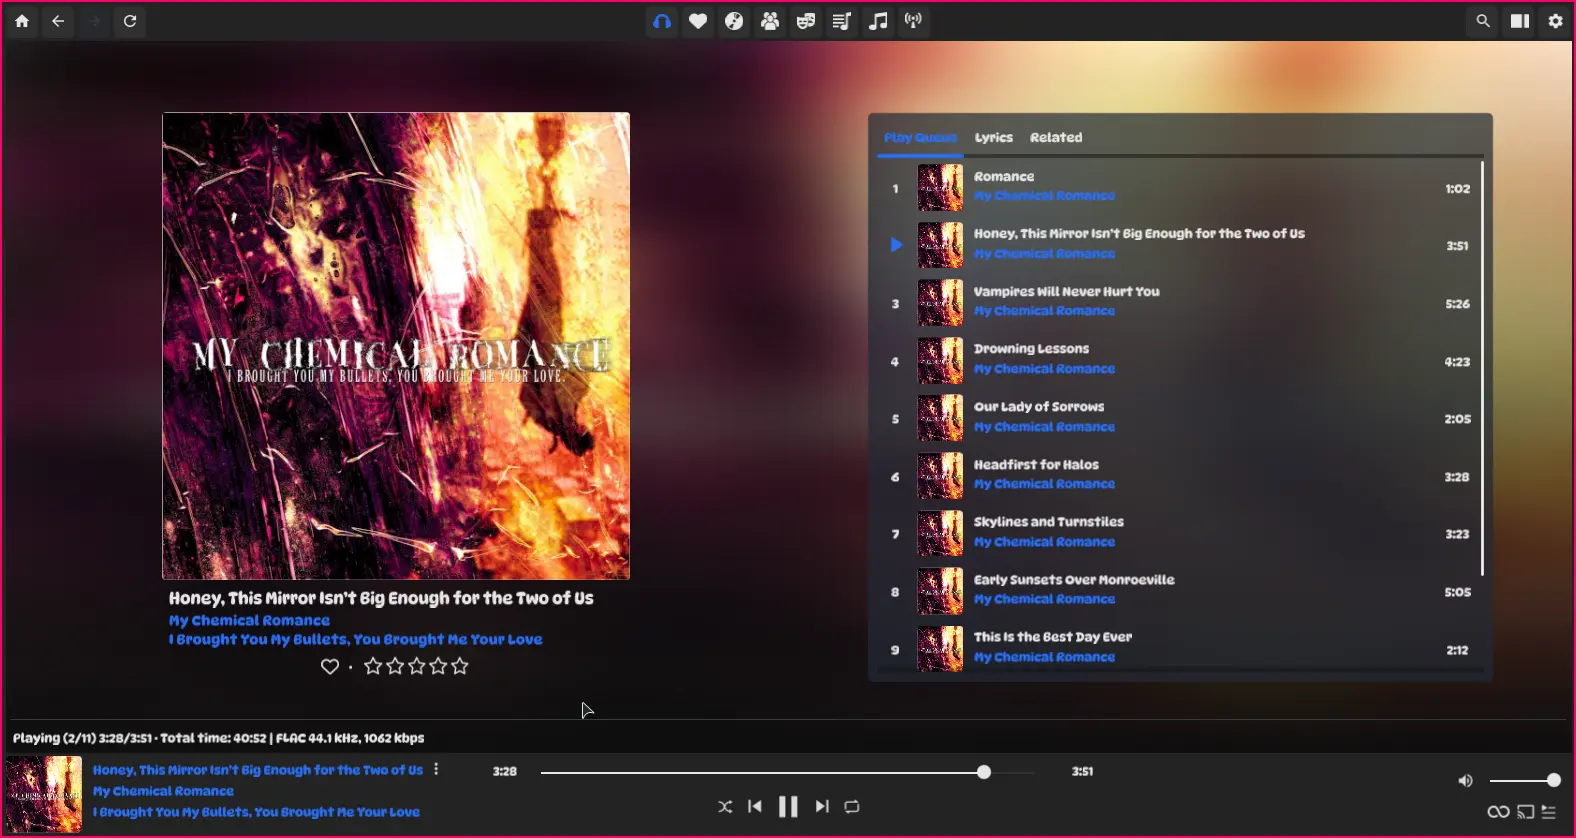Mute the volume speaker icon
Screen dimensions: 1576x838
click(x=1465, y=781)
